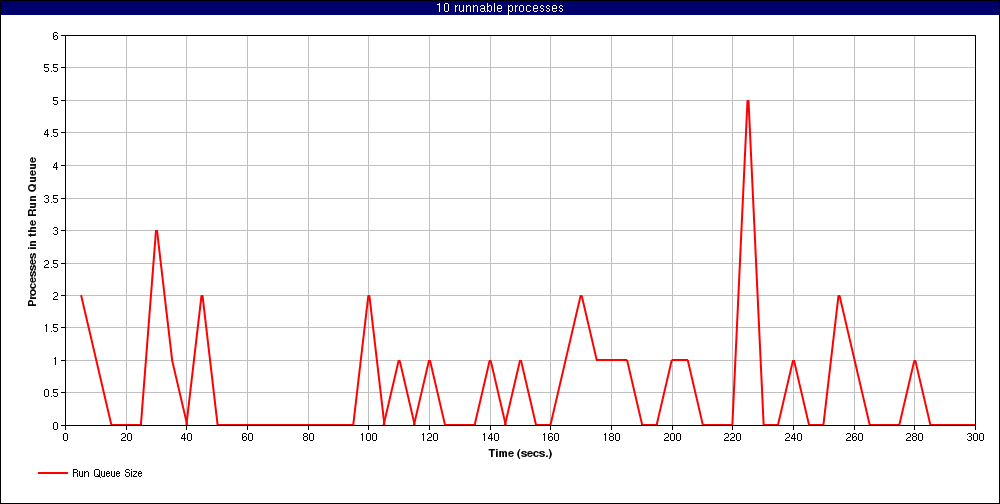This screenshot has width=1000, height=504.
Task: Click x-axis tick label '20'
Action: [126, 437]
